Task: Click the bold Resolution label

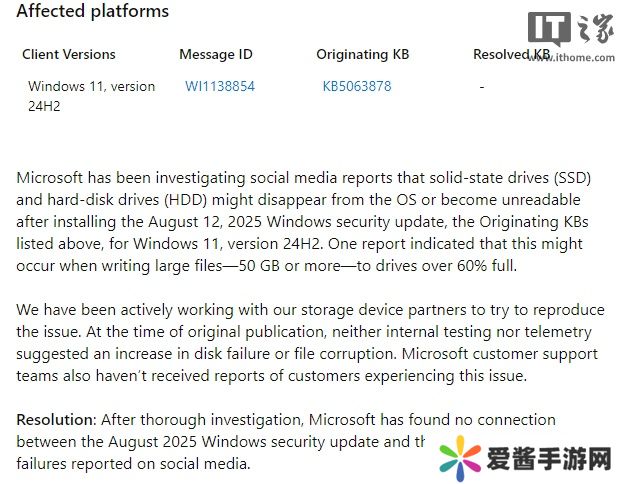Action: 54,419
